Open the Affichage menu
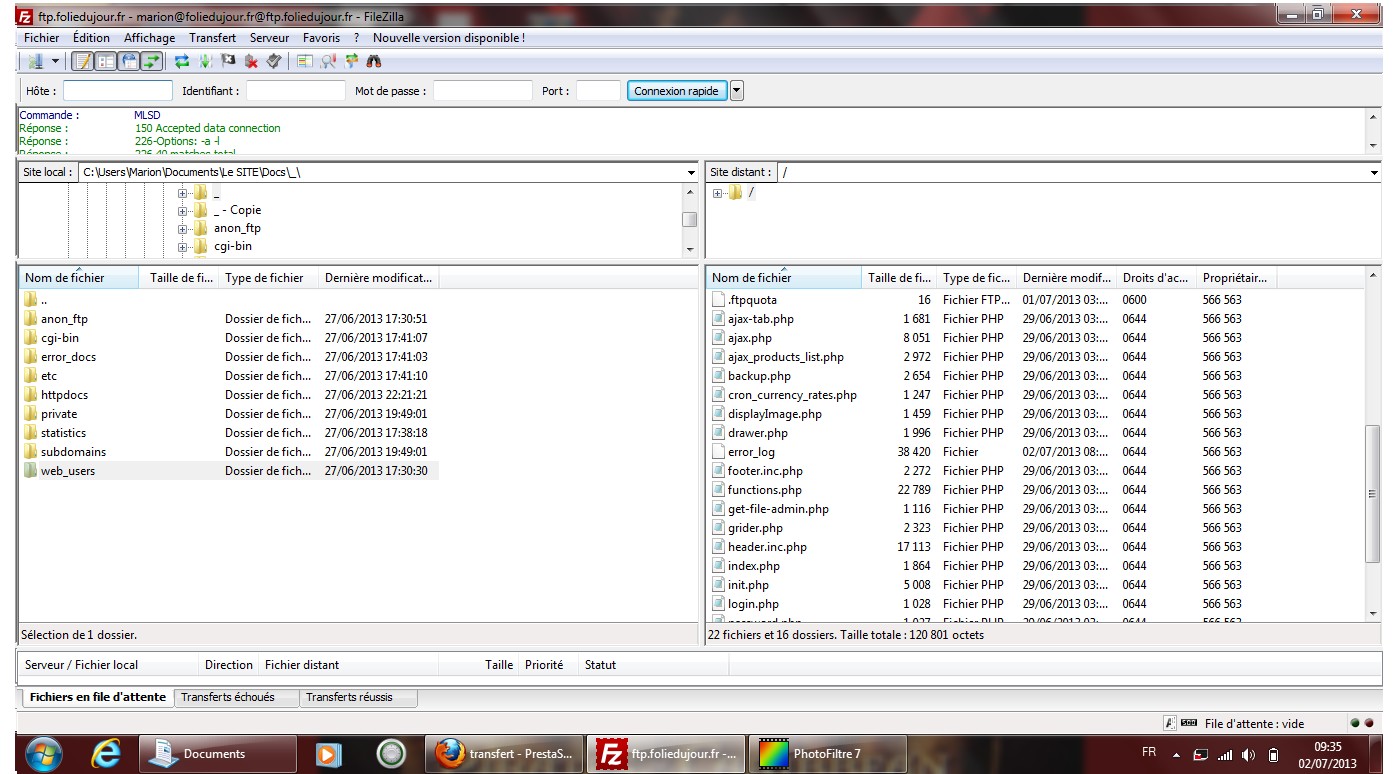1400x774 pixels. (x=149, y=38)
